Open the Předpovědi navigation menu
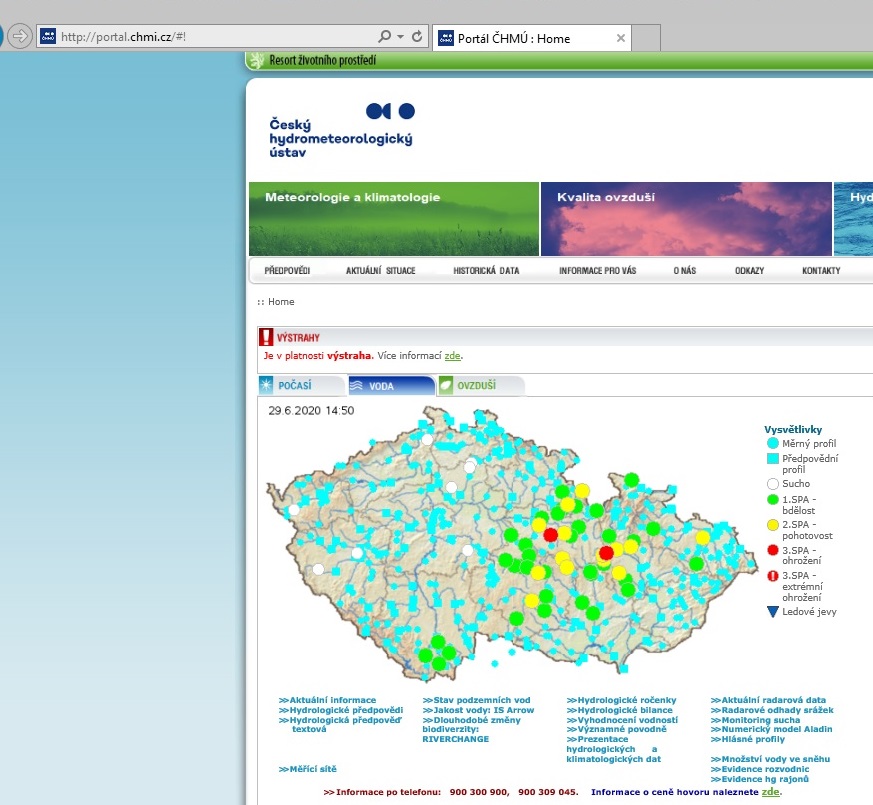 [x=287, y=271]
